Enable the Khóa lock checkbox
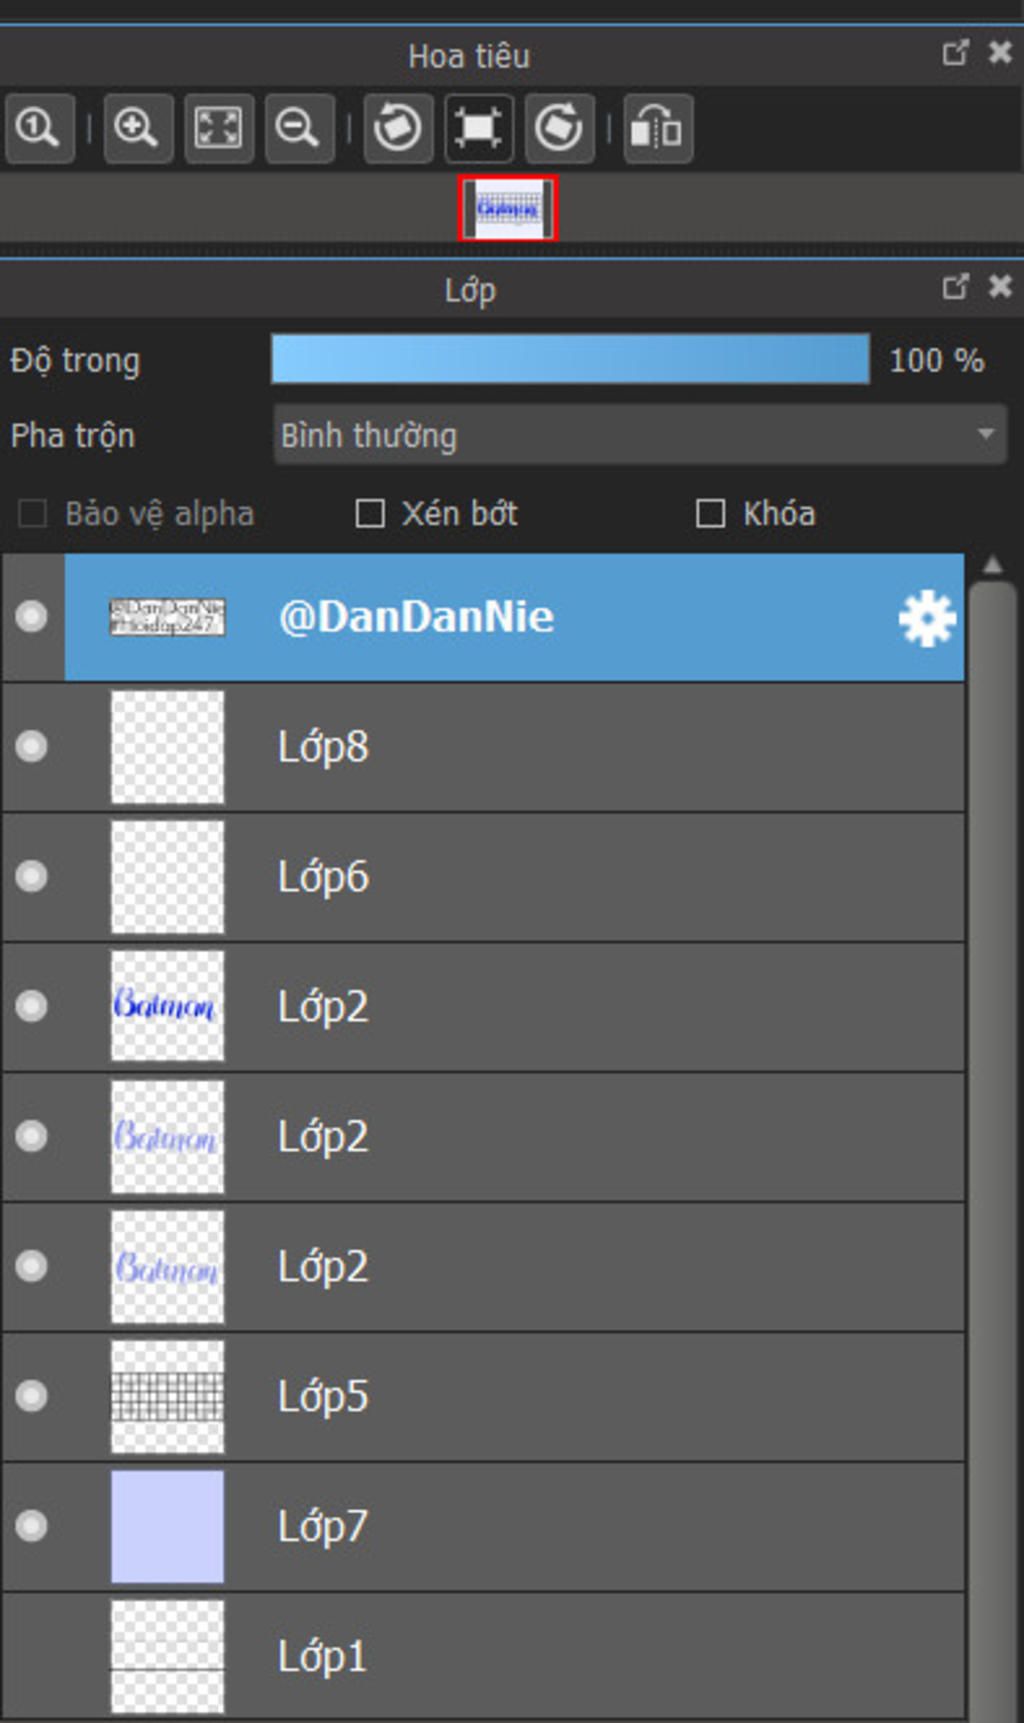 (710, 514)
